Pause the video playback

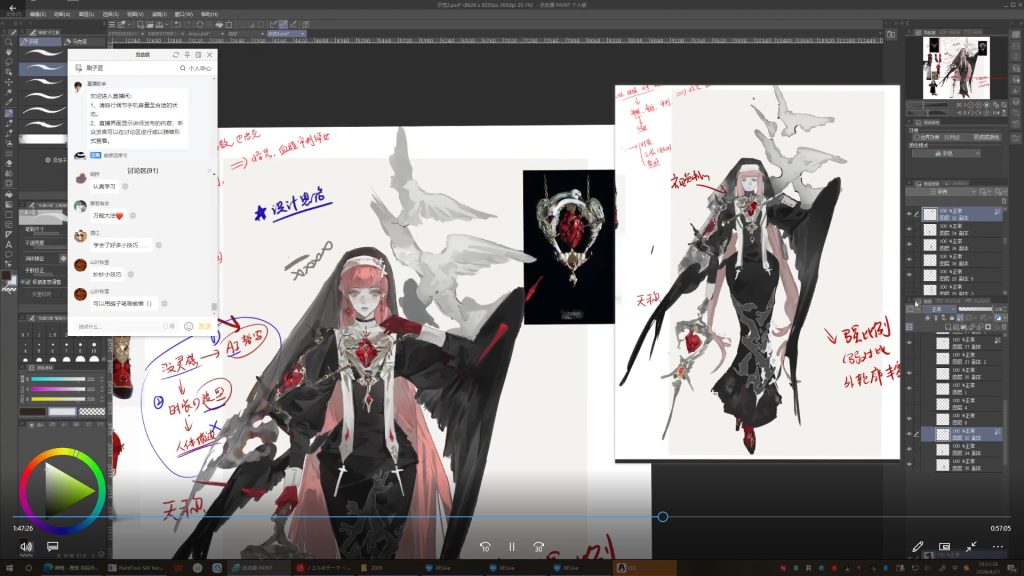(x=512, y=547)
